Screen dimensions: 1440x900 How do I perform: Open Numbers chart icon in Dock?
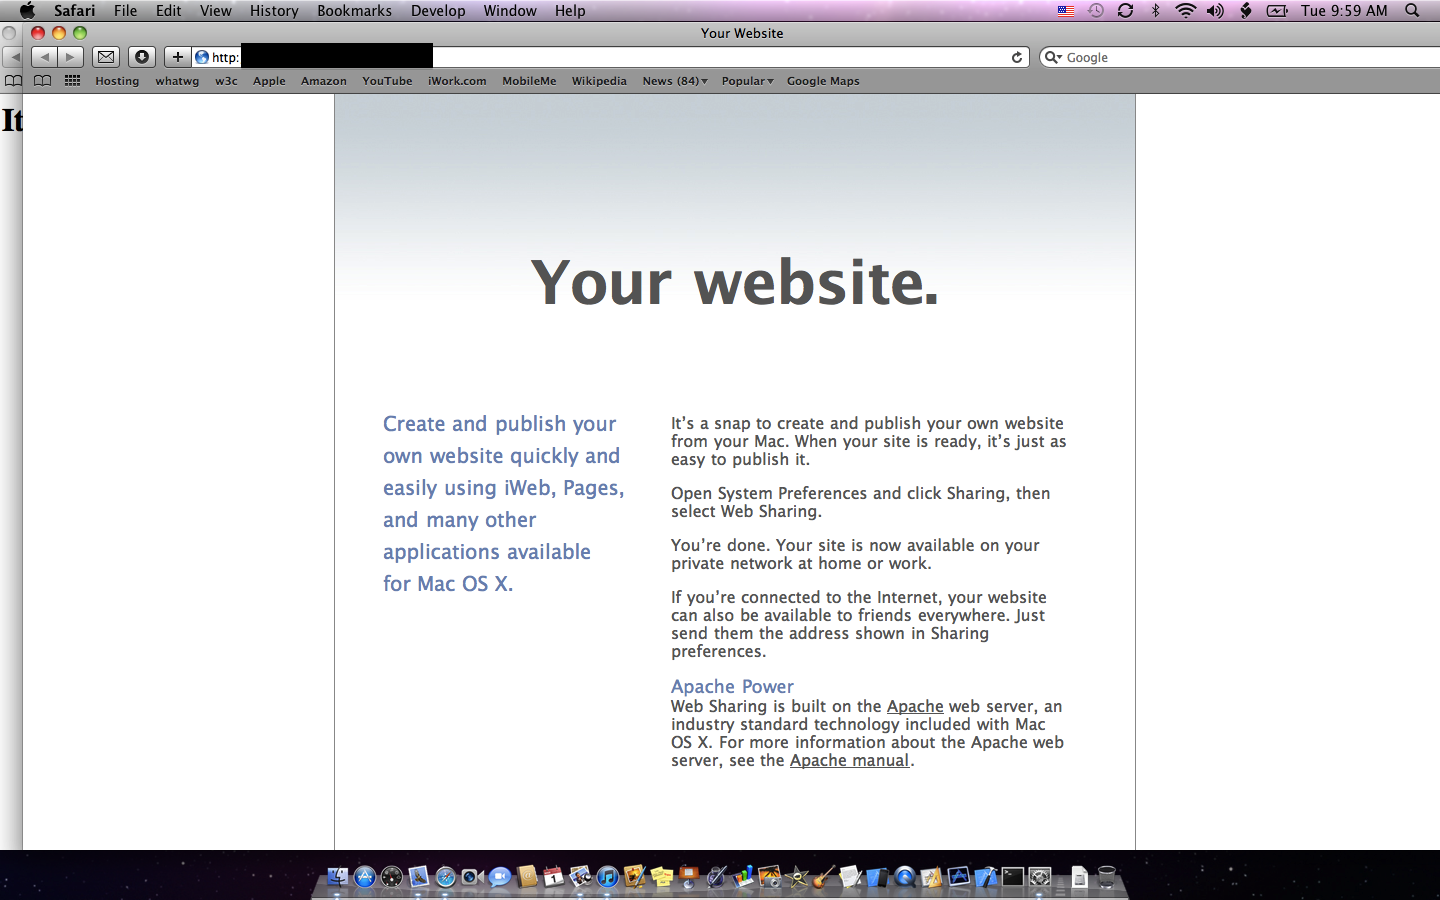[x=744, y=877]
